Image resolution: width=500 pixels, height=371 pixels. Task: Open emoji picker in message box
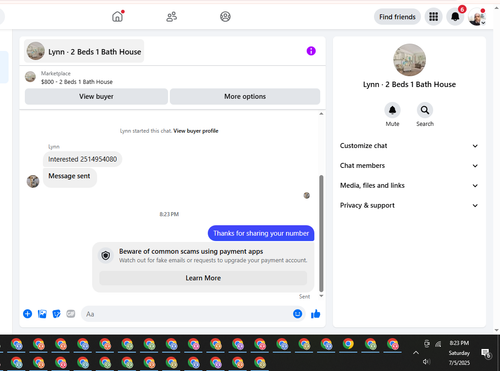(297, 314)
